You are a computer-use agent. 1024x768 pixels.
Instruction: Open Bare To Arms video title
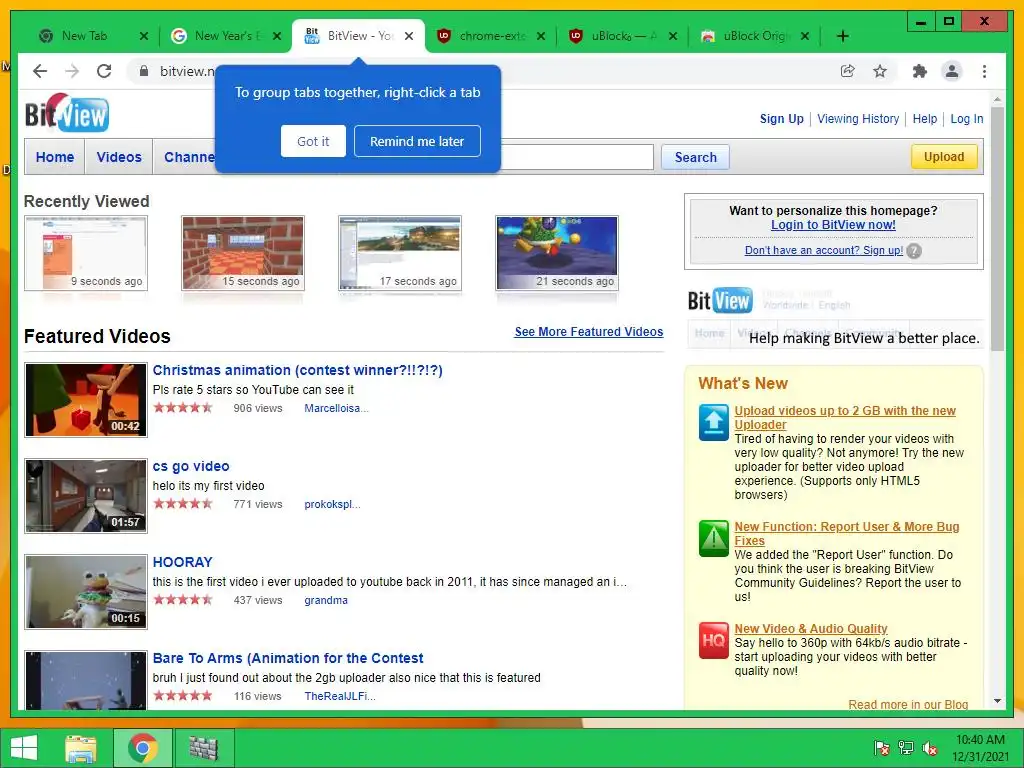point(288,658)
